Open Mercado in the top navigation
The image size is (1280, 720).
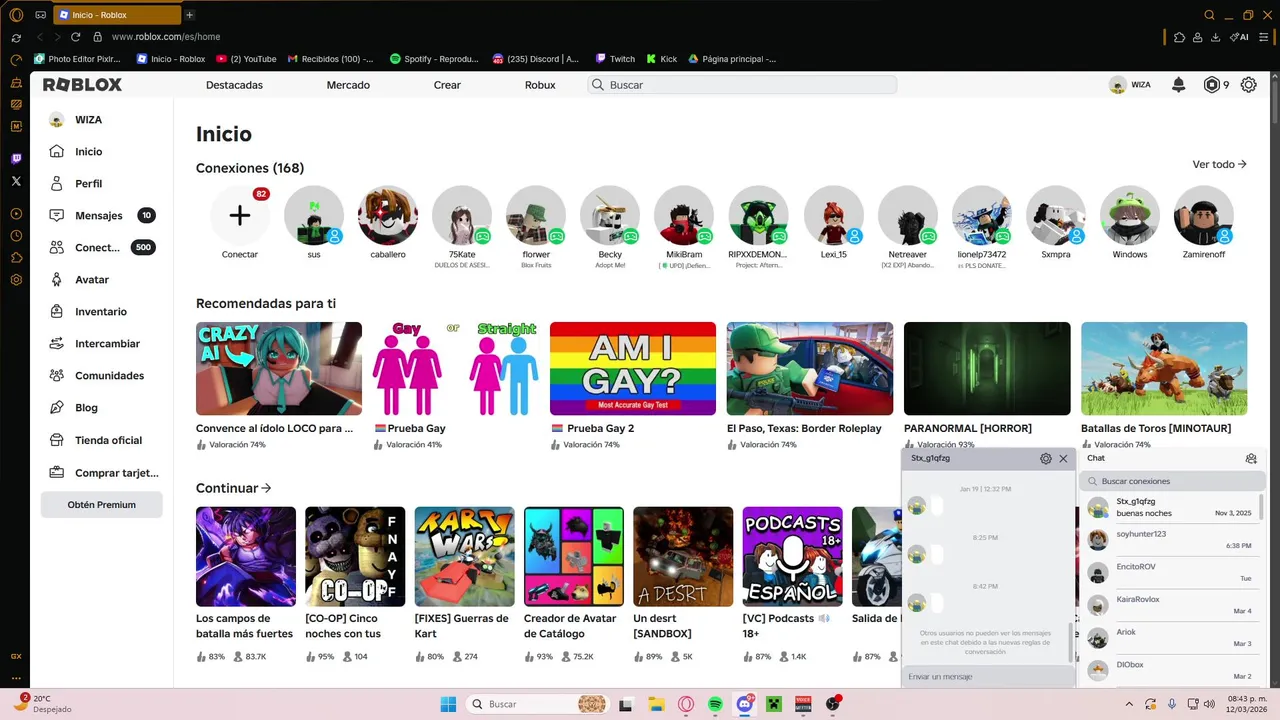pos(348,85)
